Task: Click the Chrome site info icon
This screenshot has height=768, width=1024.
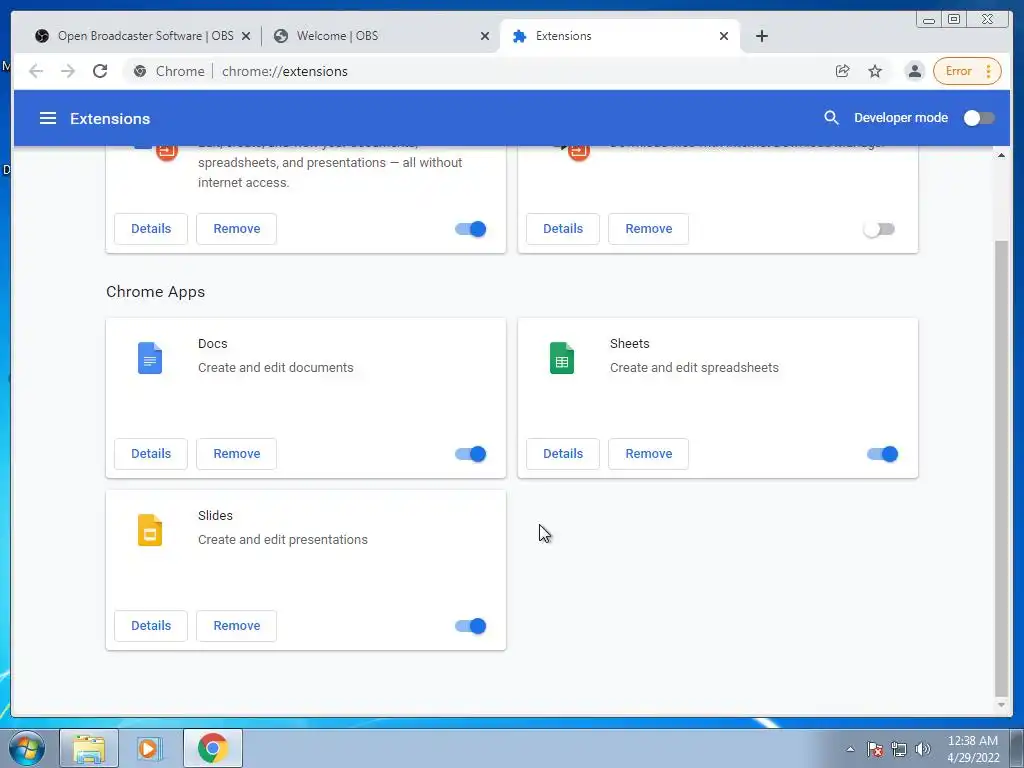Action: click(x=140, y=71)
